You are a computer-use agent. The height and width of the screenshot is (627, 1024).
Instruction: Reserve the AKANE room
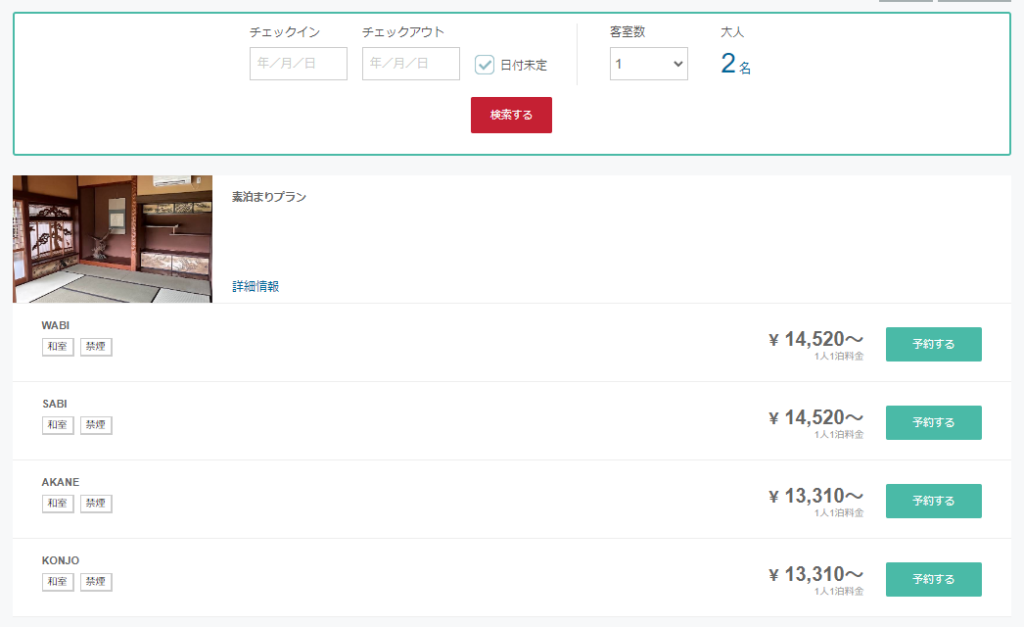(x=933, y=501)
